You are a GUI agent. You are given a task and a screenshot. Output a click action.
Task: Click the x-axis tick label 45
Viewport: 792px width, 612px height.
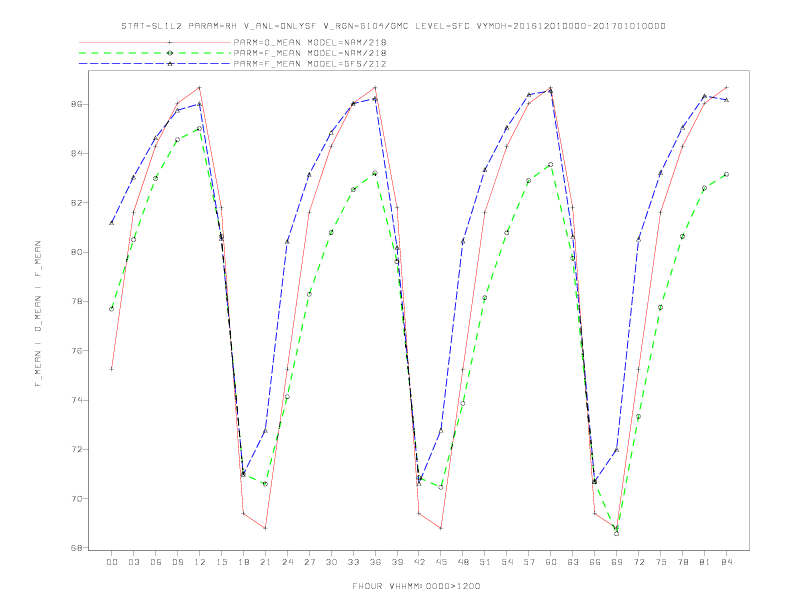pyautogui.click(x=441, y=562)
